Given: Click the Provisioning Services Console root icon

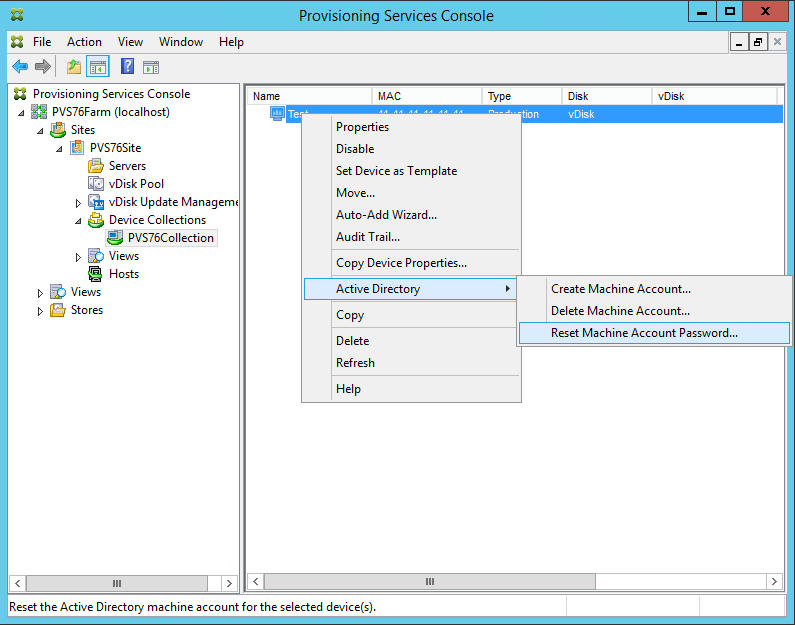Looking at the screenshot, I should 20,94.
